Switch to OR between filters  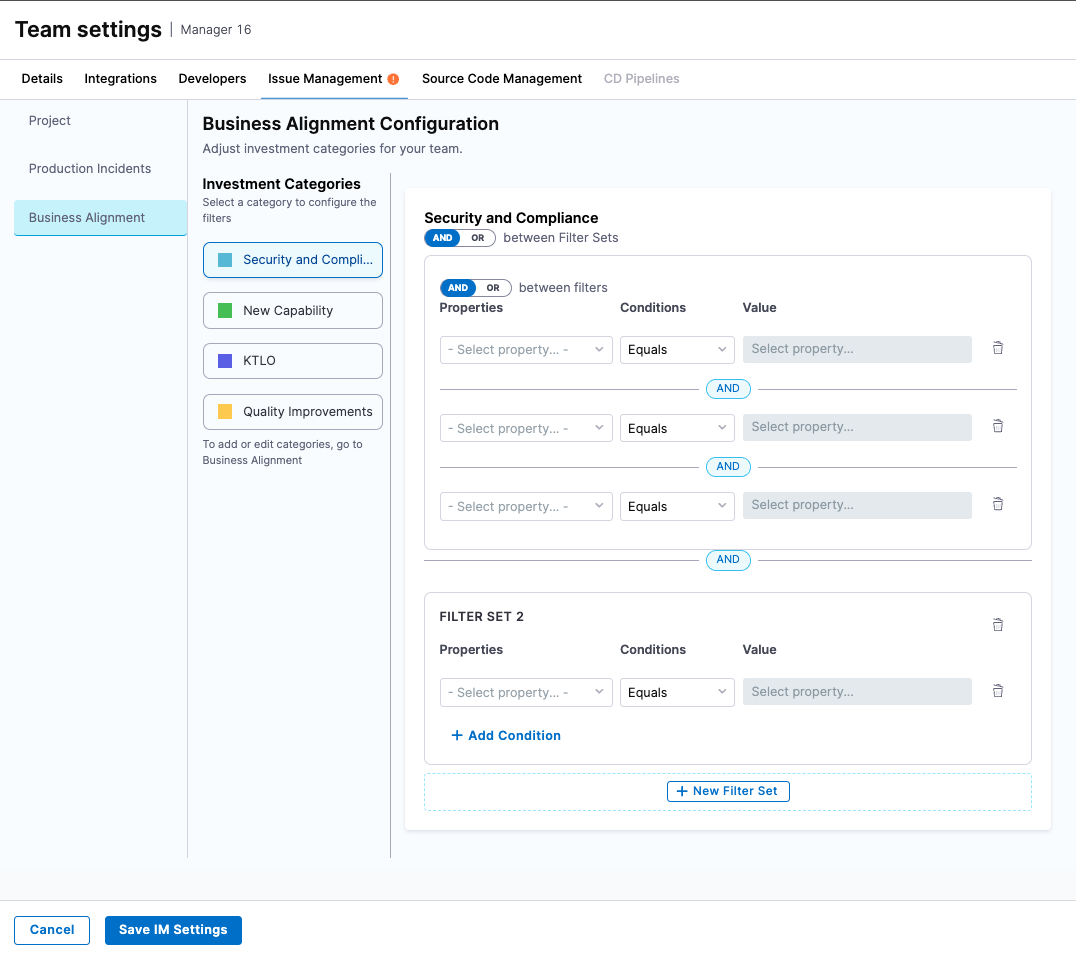point(493,288)
